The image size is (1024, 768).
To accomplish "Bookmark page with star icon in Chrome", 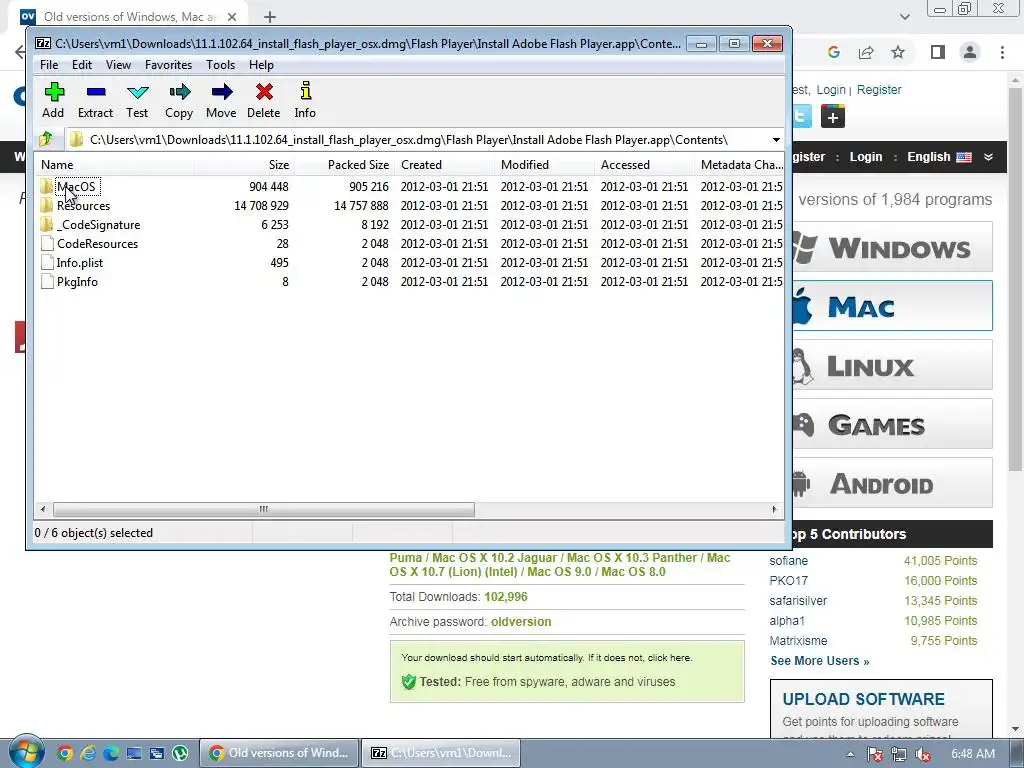I will [x=898, y=52].
